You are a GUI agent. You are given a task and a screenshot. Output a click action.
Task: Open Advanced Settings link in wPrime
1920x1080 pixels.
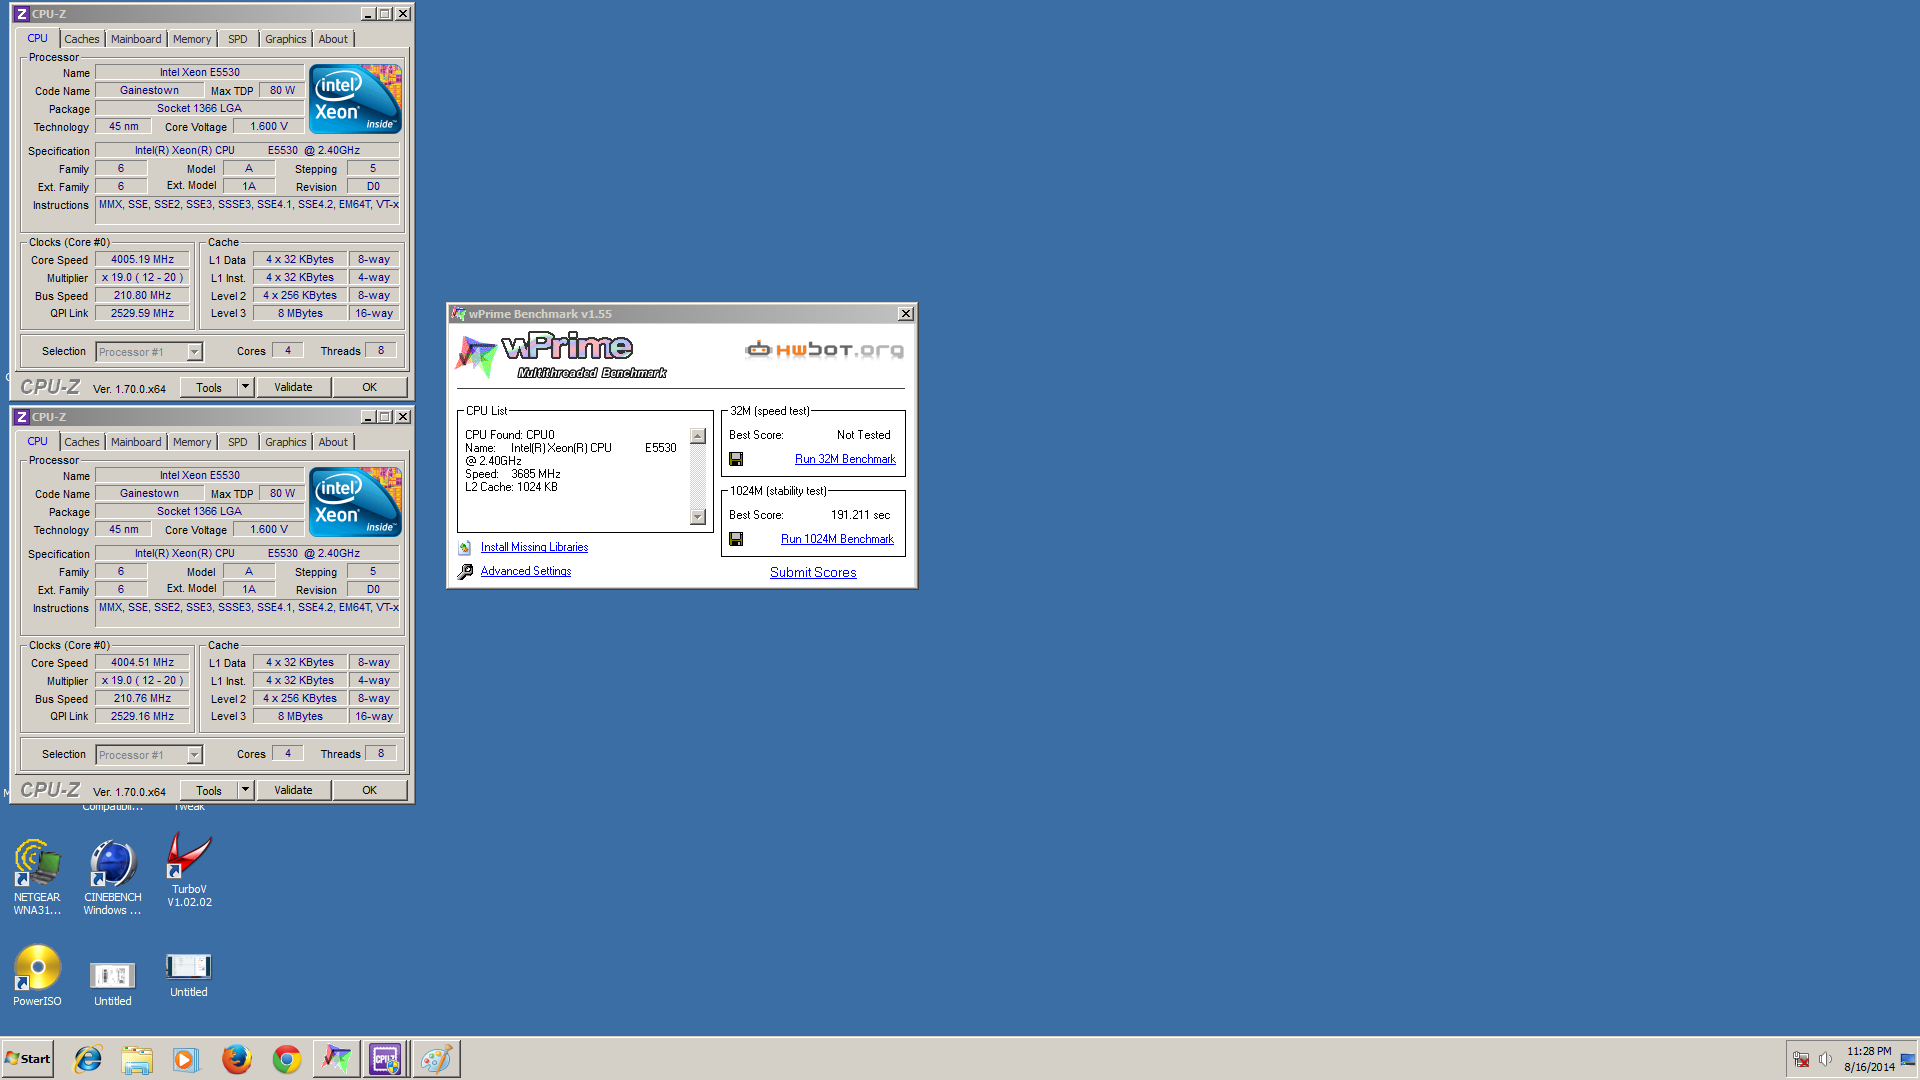526,571
